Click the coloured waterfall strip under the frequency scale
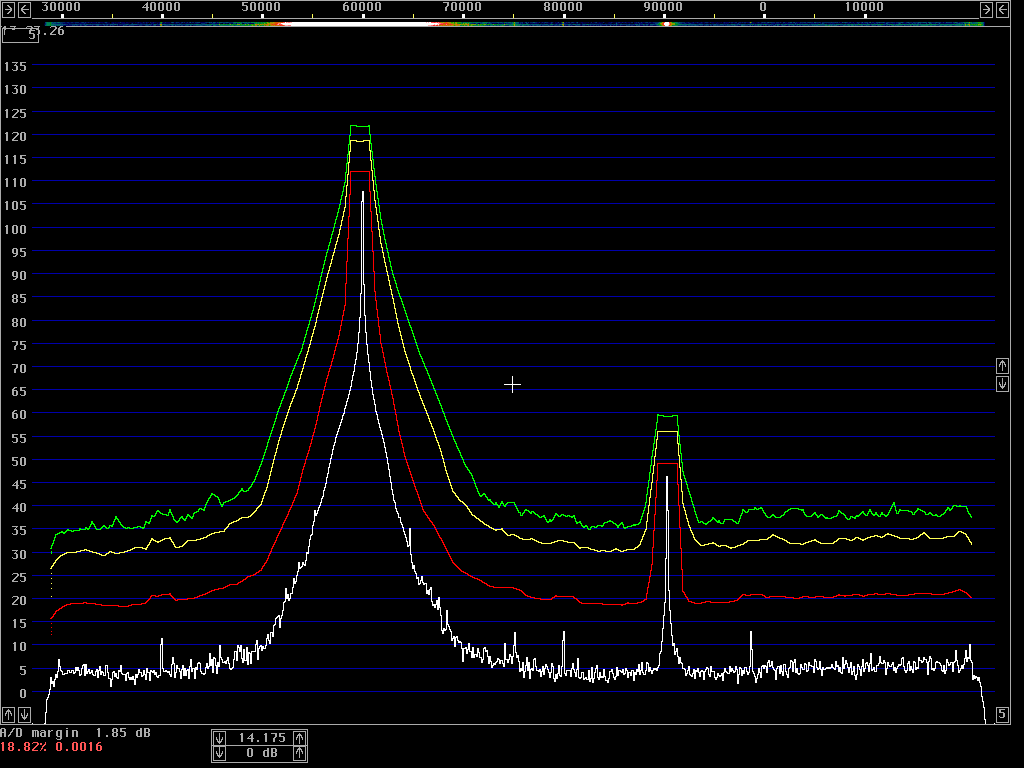The width and height of the screenshot is (1024, 768). click(515, 24)
